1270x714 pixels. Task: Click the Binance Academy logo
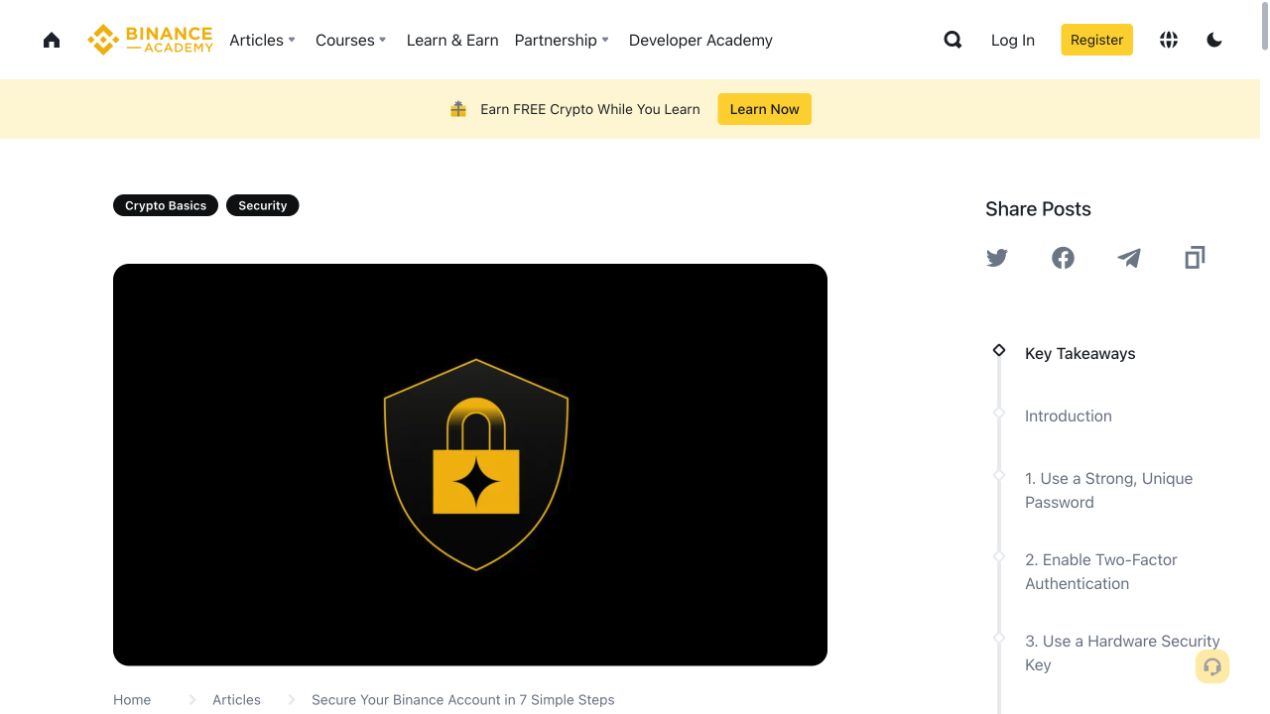click(x=150, y=40)
